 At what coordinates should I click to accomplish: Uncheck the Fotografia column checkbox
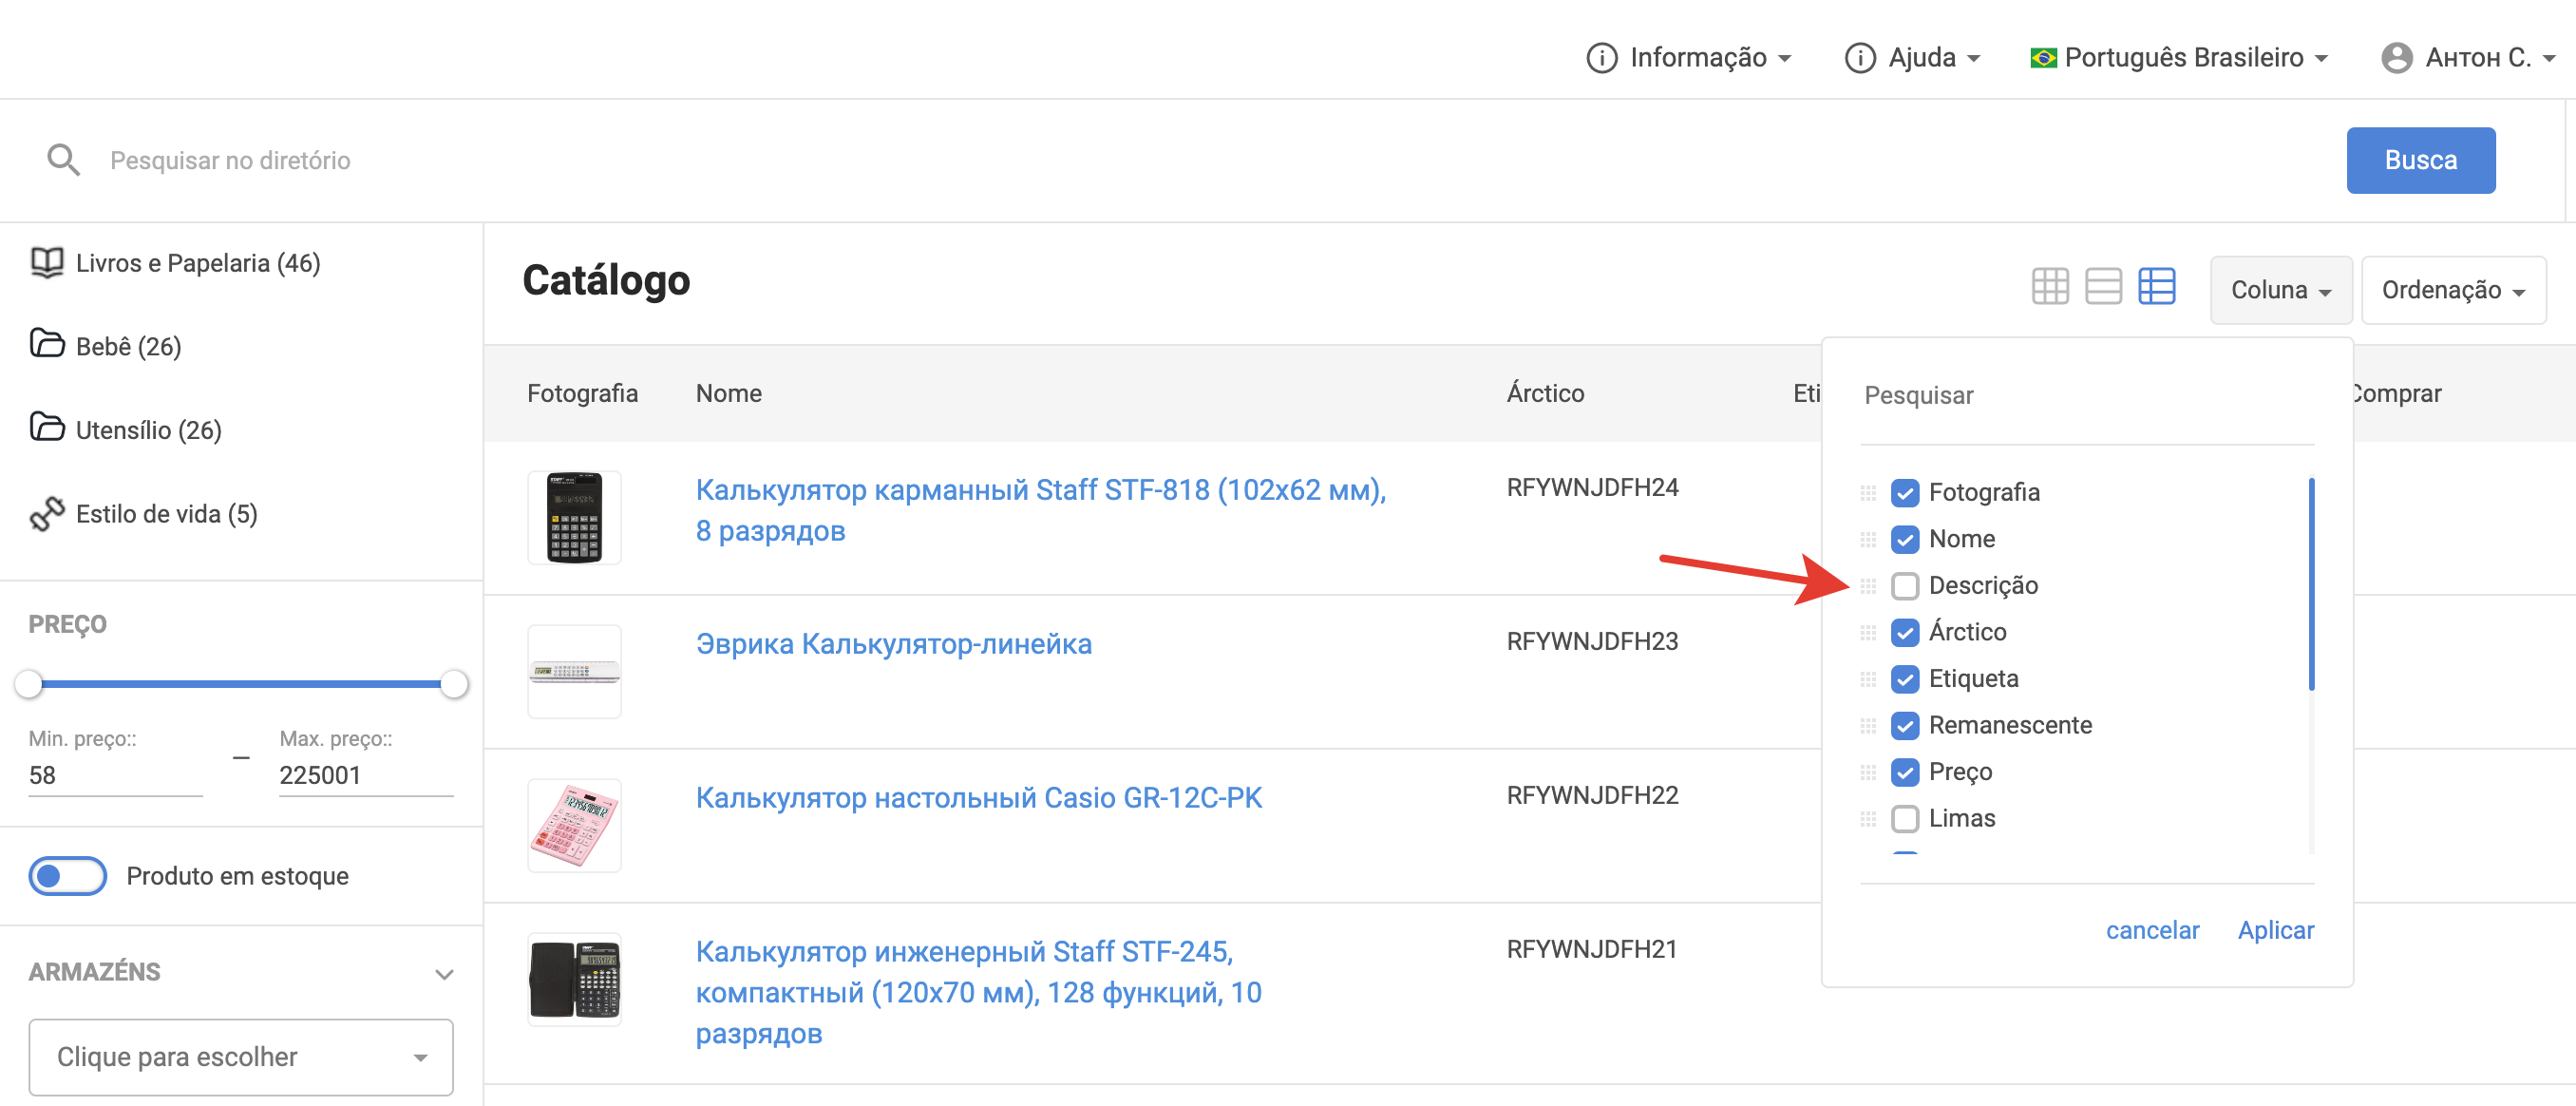[1904, 493]
